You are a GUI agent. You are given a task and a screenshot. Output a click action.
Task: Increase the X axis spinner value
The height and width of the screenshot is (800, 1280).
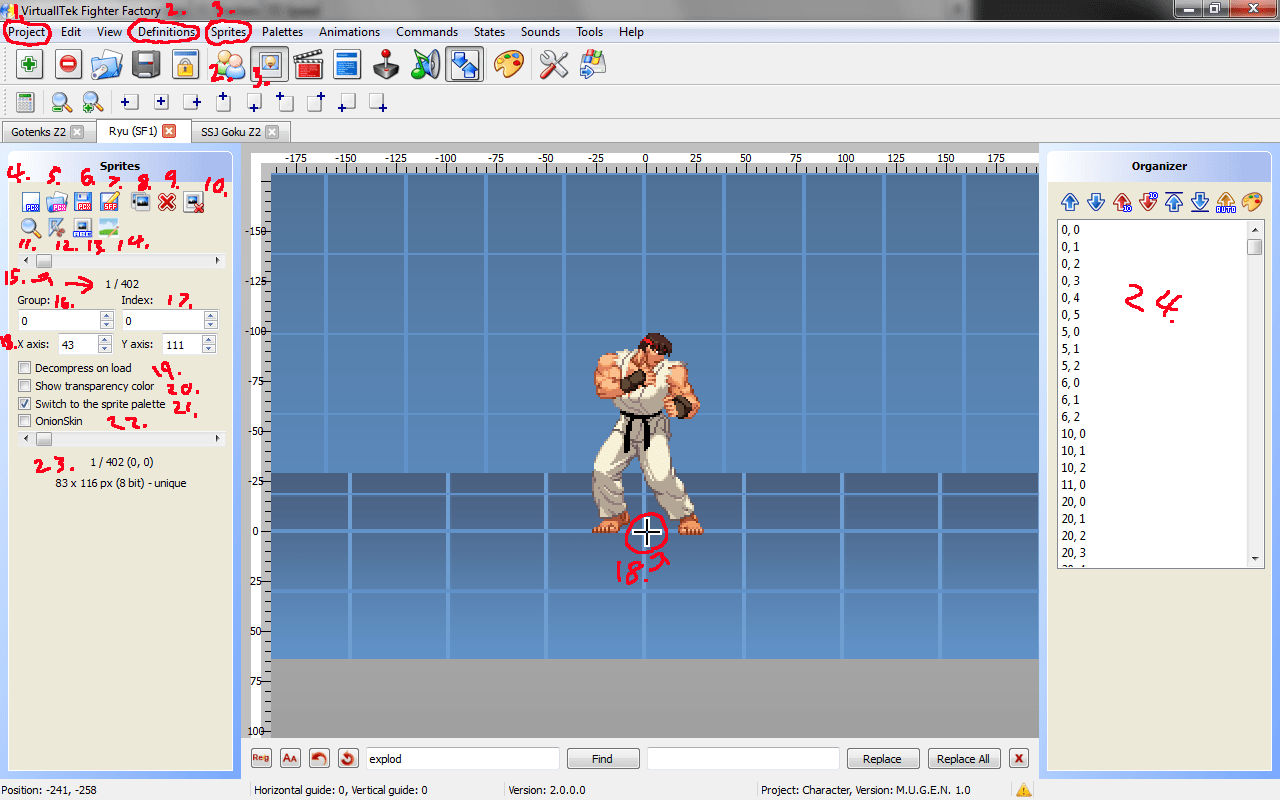104,339
